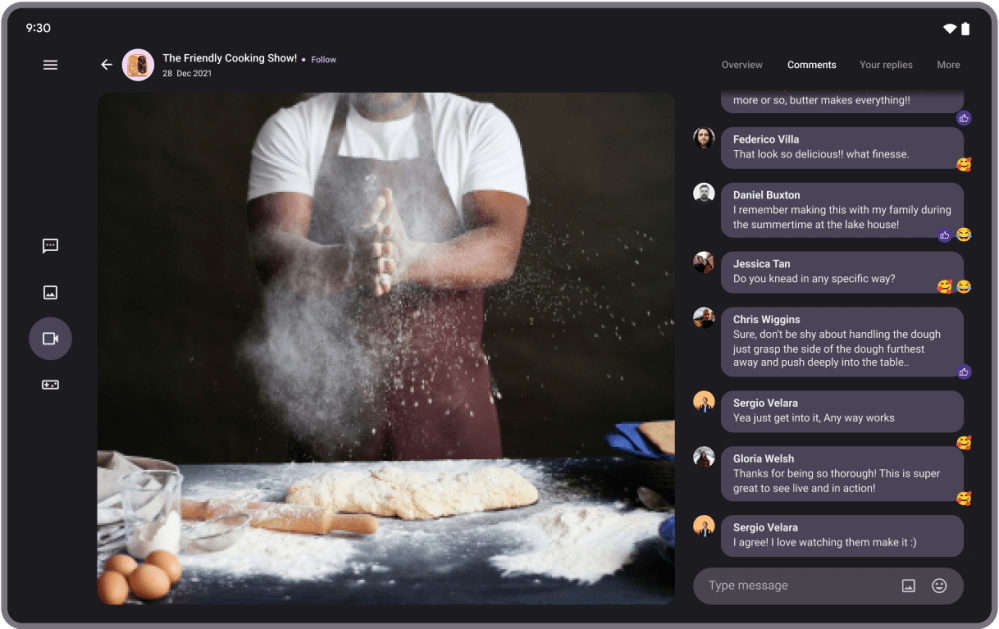The height and width of the screenshot is (629, 999).
Task: Toggle thumbs-up reaction on Daniel Buxton's comment
Action: (945, 235)
